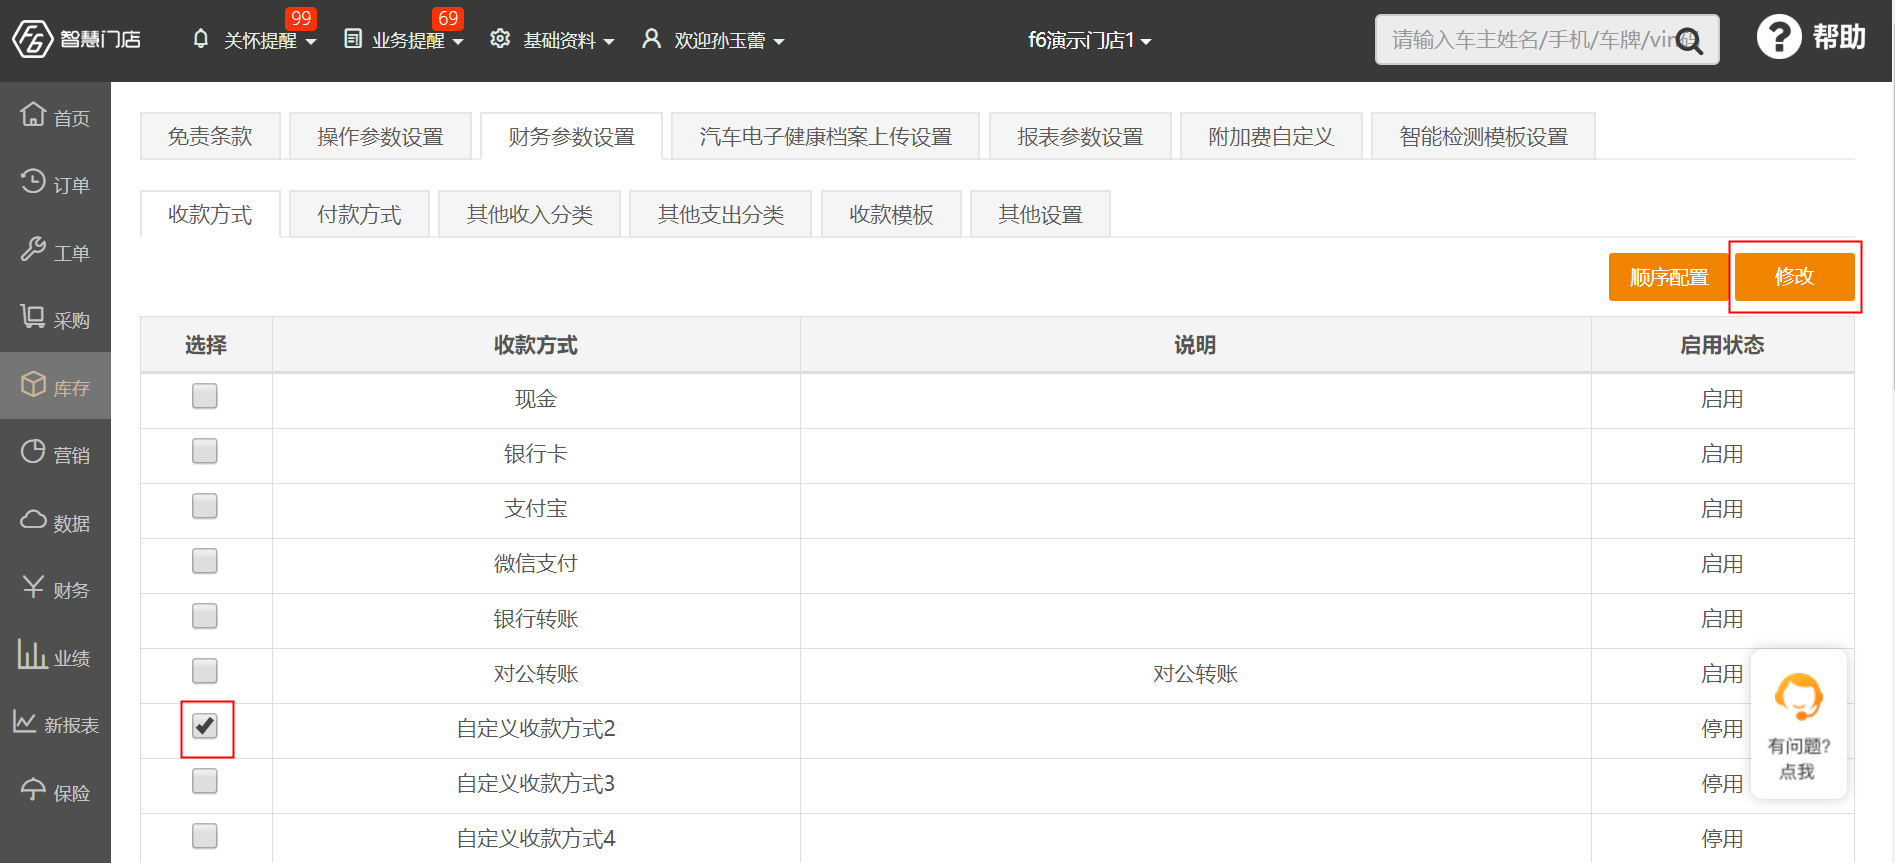This screenshot has width=1895, height=863.
Task: Click the 启用状态 column header
Action: point(1722,345)
